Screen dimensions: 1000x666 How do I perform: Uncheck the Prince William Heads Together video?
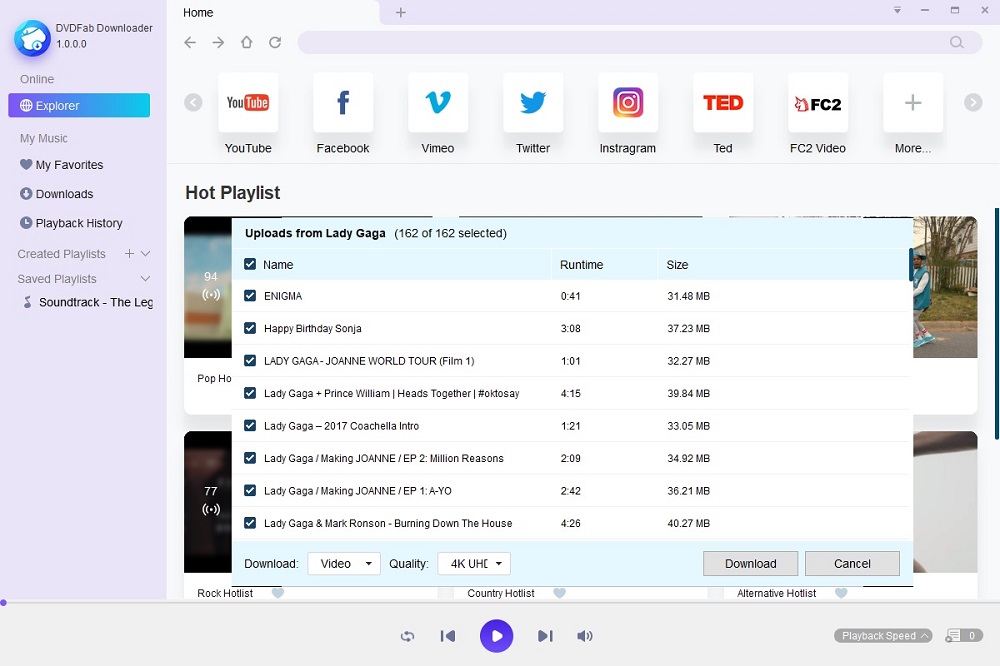point(250,393)
